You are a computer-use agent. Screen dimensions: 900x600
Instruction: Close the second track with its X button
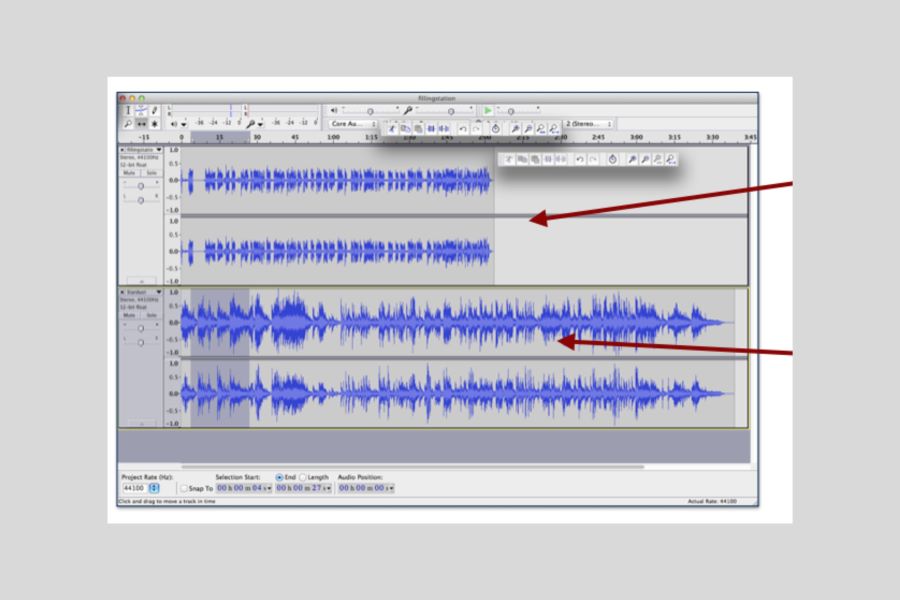point(122,292)
